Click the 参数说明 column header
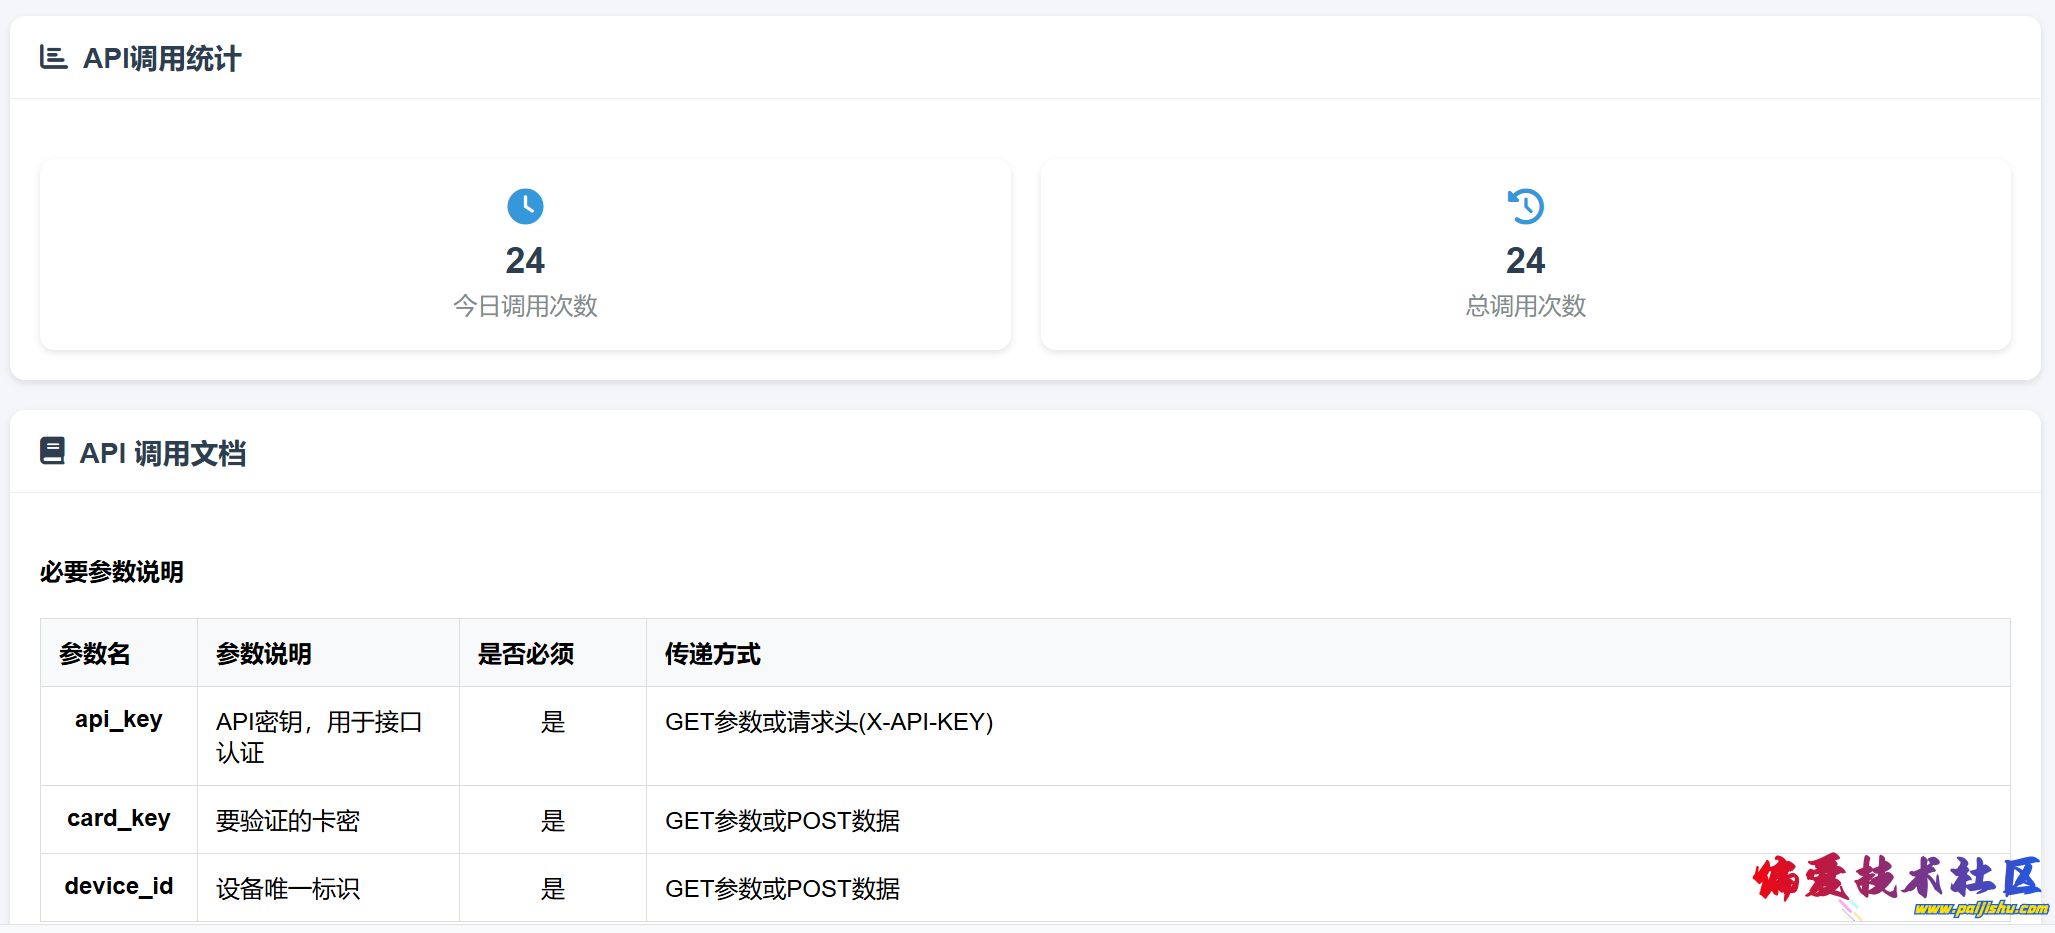Viewport: 2055px width, 933px height. tap(264, 654)
